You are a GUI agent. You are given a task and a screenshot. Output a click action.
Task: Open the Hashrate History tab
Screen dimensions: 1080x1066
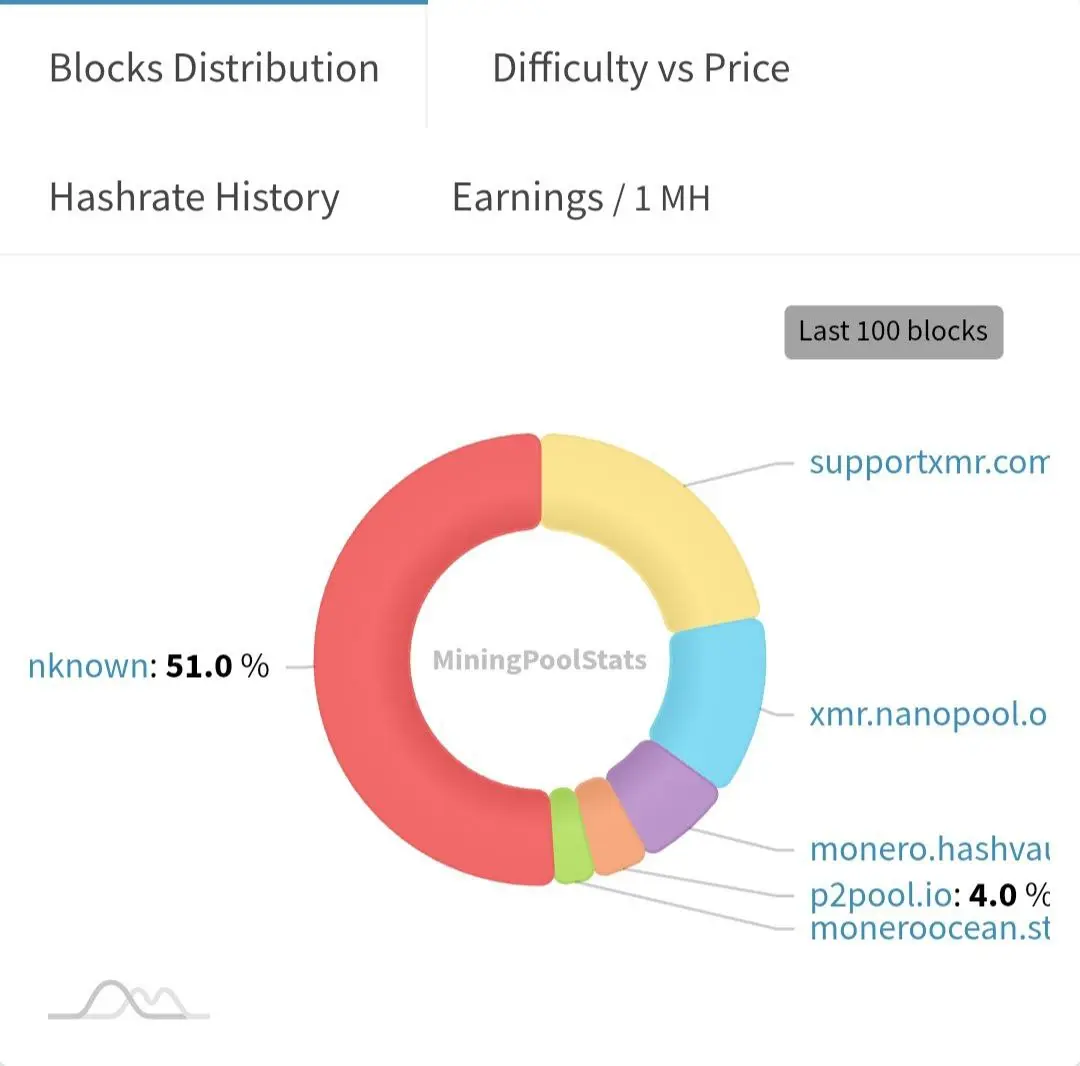point(194,197)
